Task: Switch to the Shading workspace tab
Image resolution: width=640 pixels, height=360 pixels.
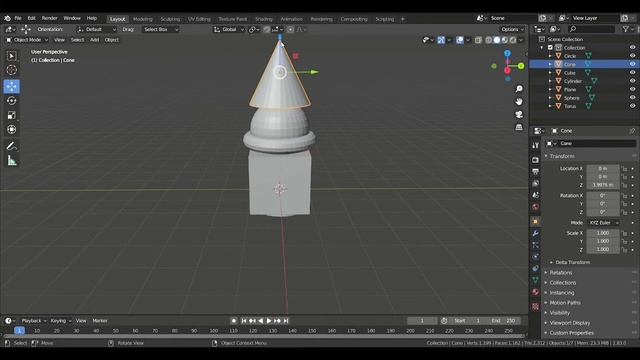Action: [264, 19]
